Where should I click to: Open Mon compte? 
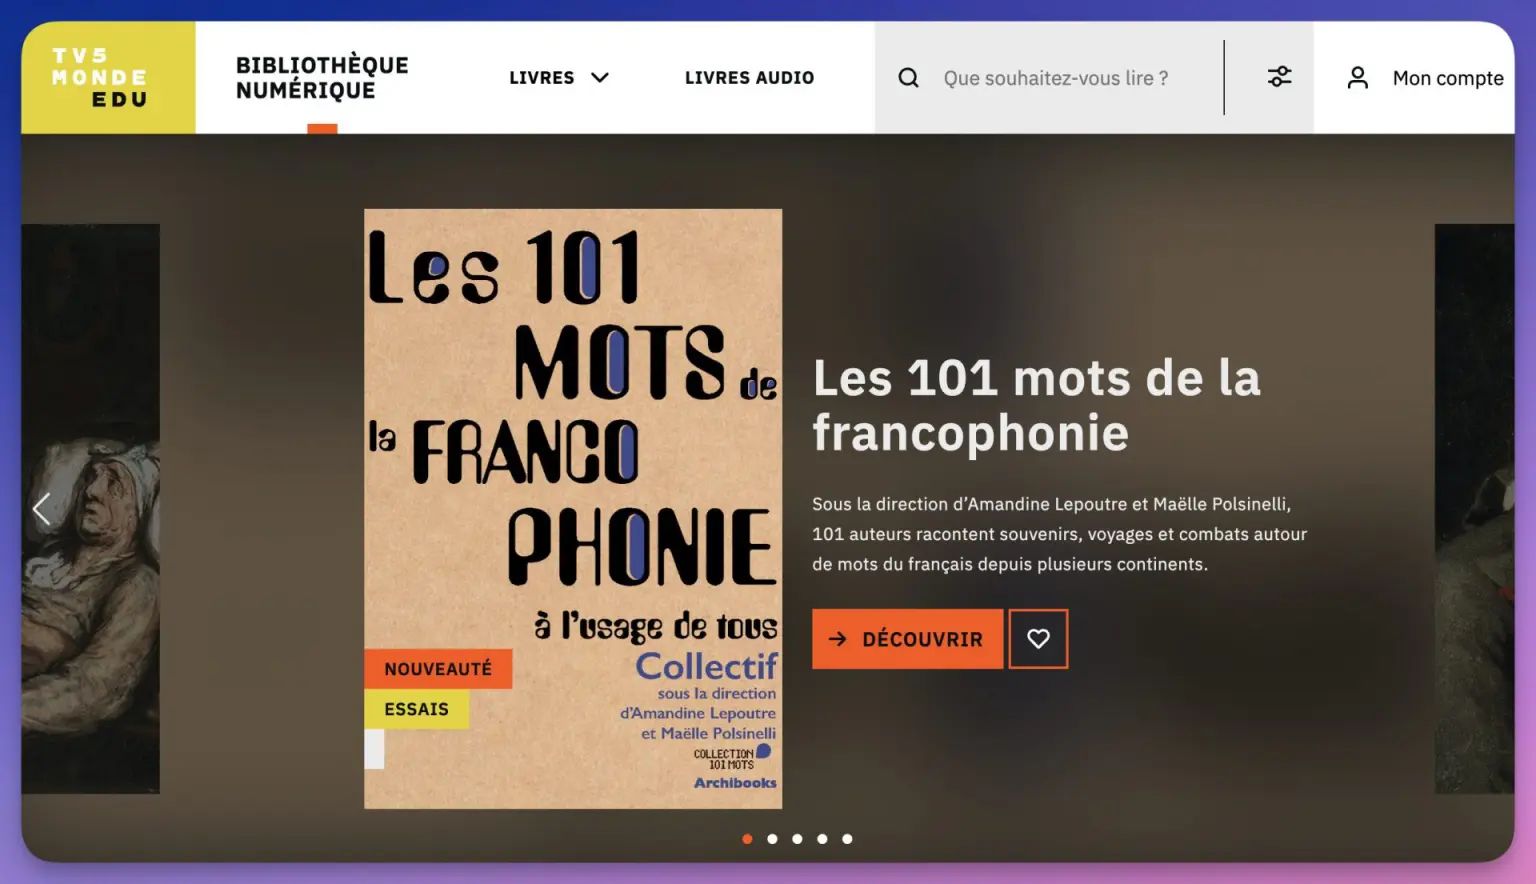point(1447,78)
